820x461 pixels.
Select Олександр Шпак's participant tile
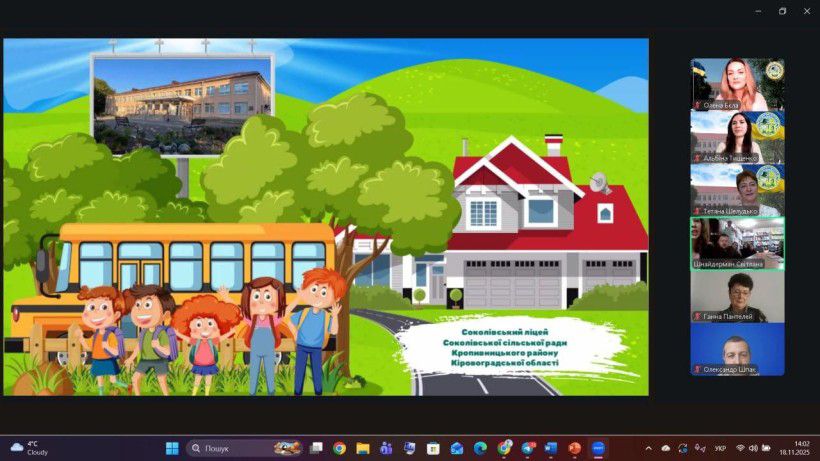pyautogui.click(x=737, y=349)
